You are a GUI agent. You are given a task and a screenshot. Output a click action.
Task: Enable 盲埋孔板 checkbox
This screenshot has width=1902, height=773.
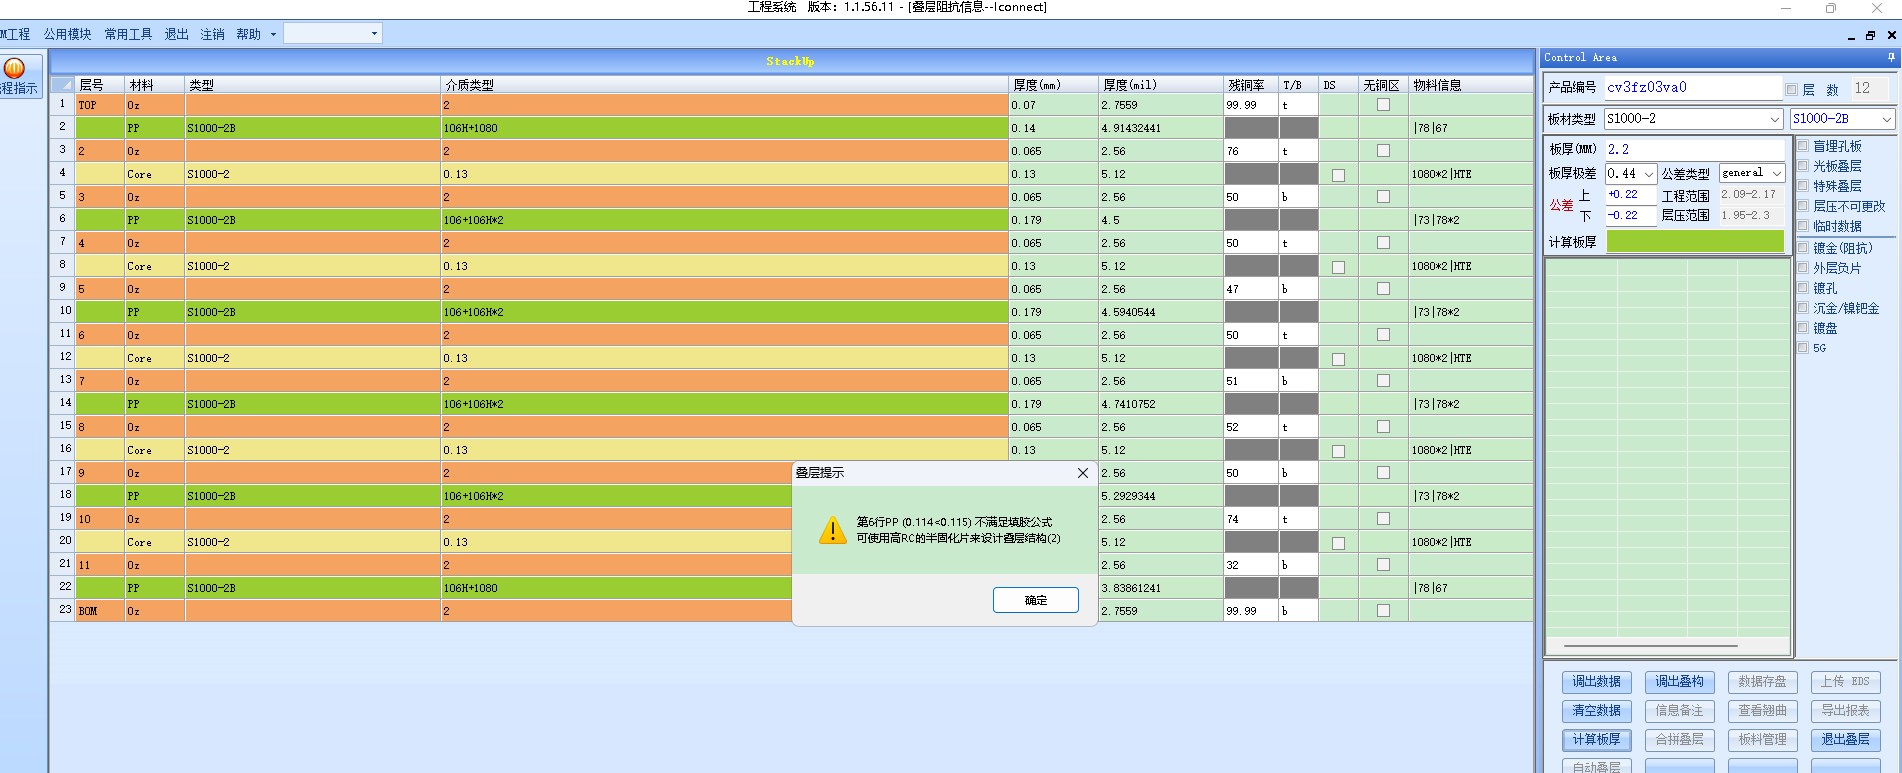coord(1803,146)
